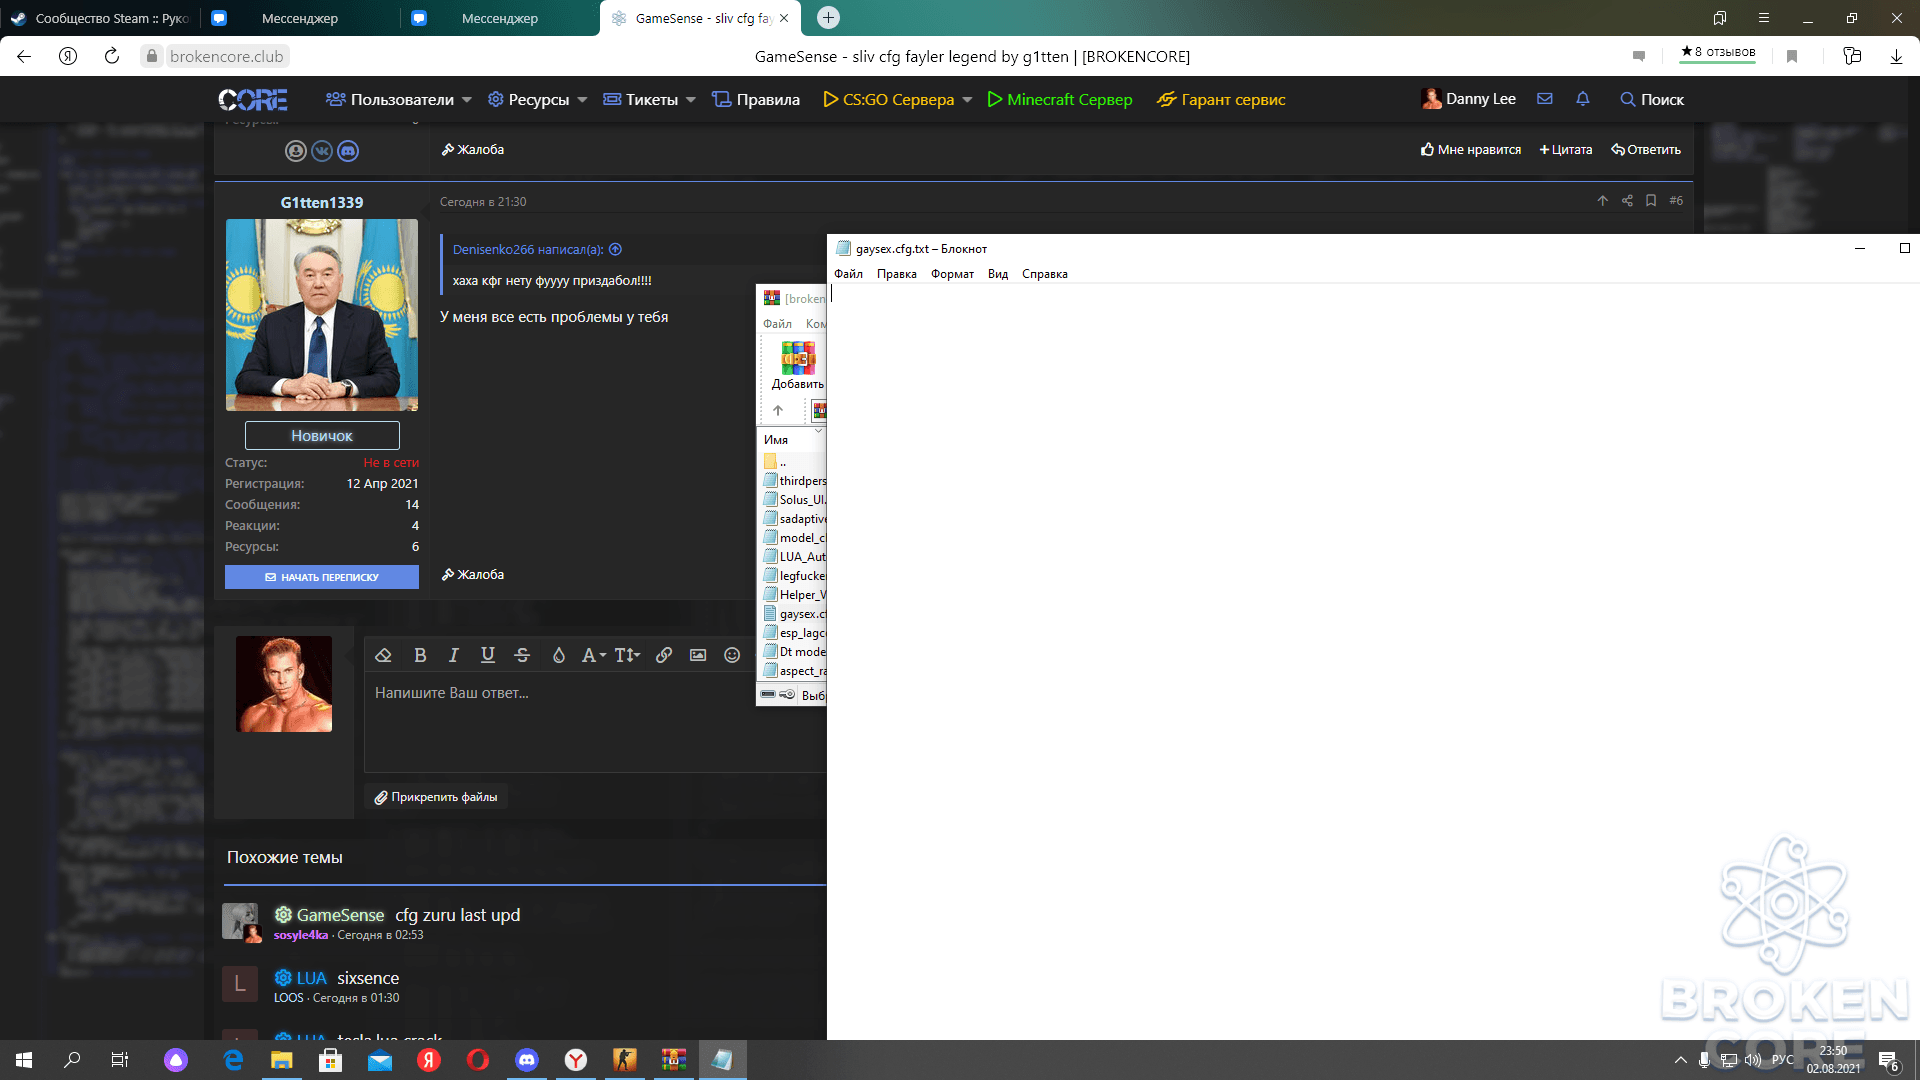Image resolution: width=1920 pixels, height=1080 pixels.
Task: Click Ответить on the upper post
Action: tap(1646, 150)
